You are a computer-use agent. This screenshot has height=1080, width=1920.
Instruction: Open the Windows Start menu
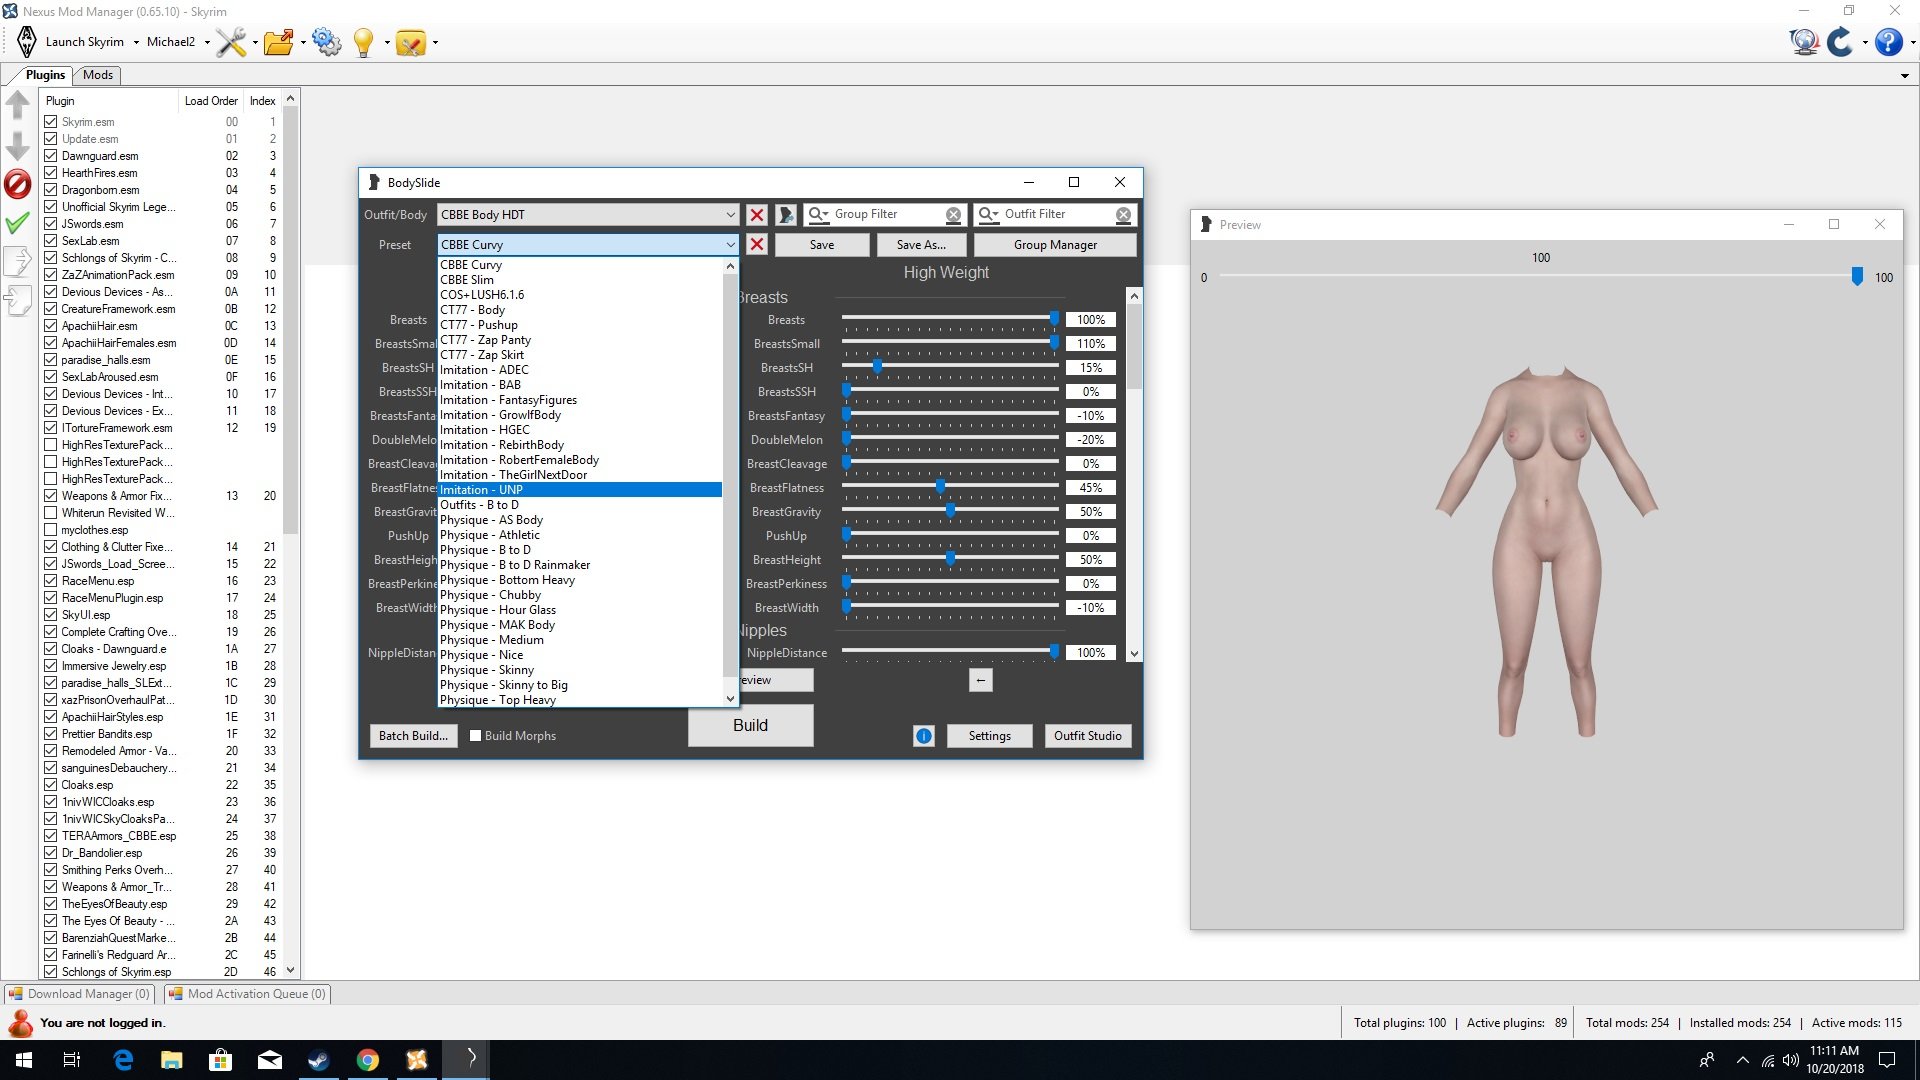tap(24, 1060)
